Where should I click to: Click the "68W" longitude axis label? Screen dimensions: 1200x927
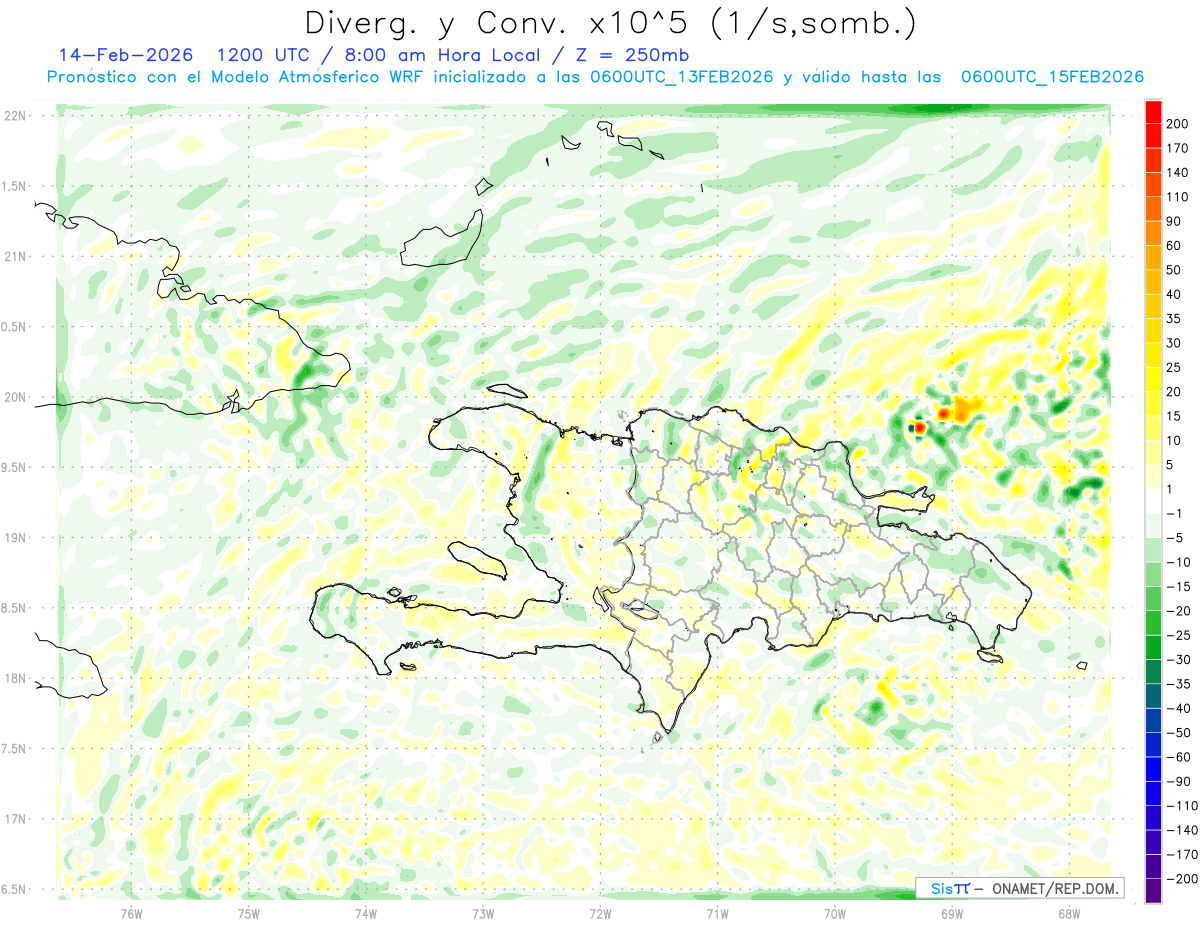1068,913
